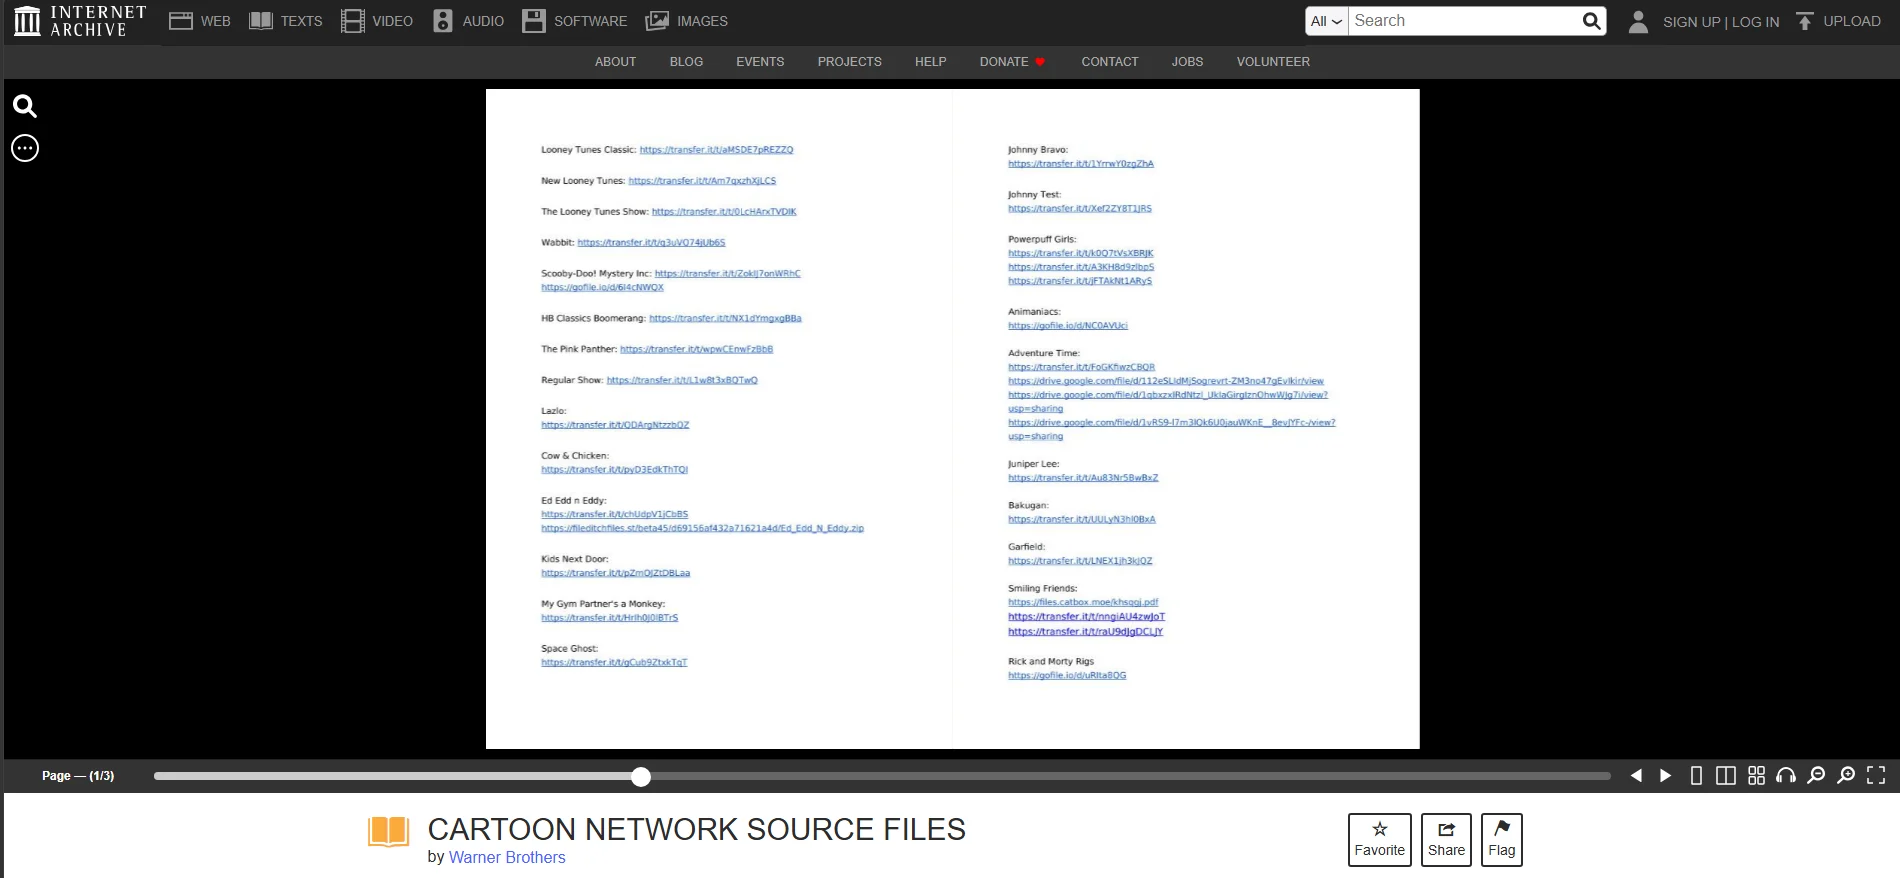Open the Warner Brothers creator link

507,857
